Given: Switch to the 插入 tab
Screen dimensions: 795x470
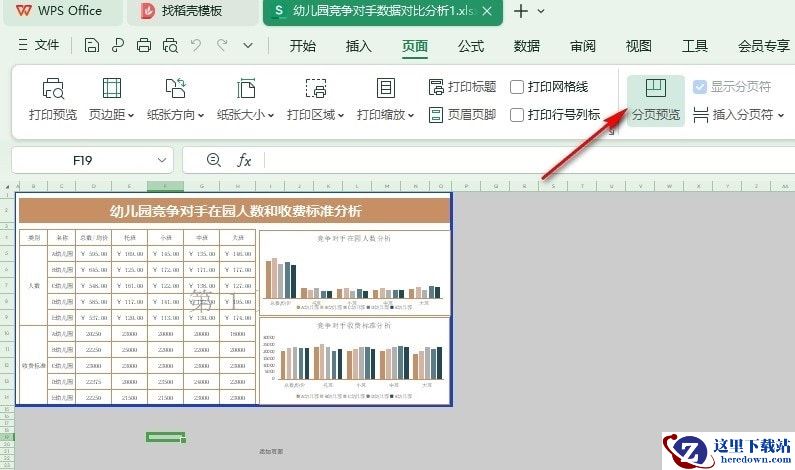Looking at the screenshot, I should coord(358,46).
